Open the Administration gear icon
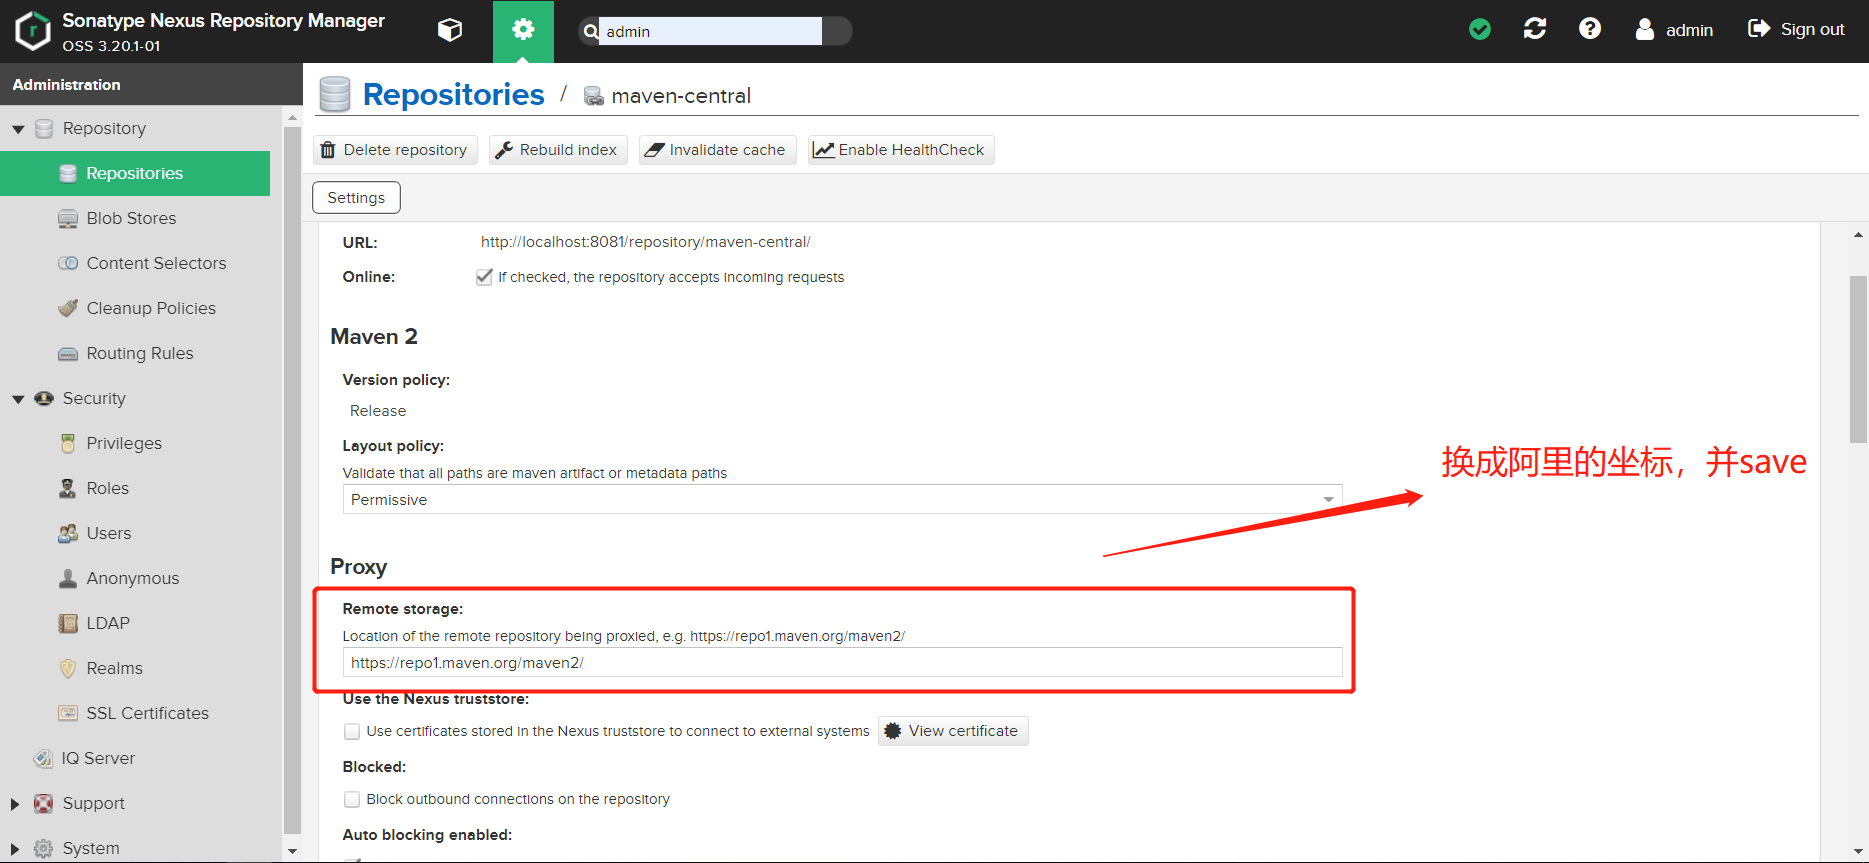 [x=523, y=31]
